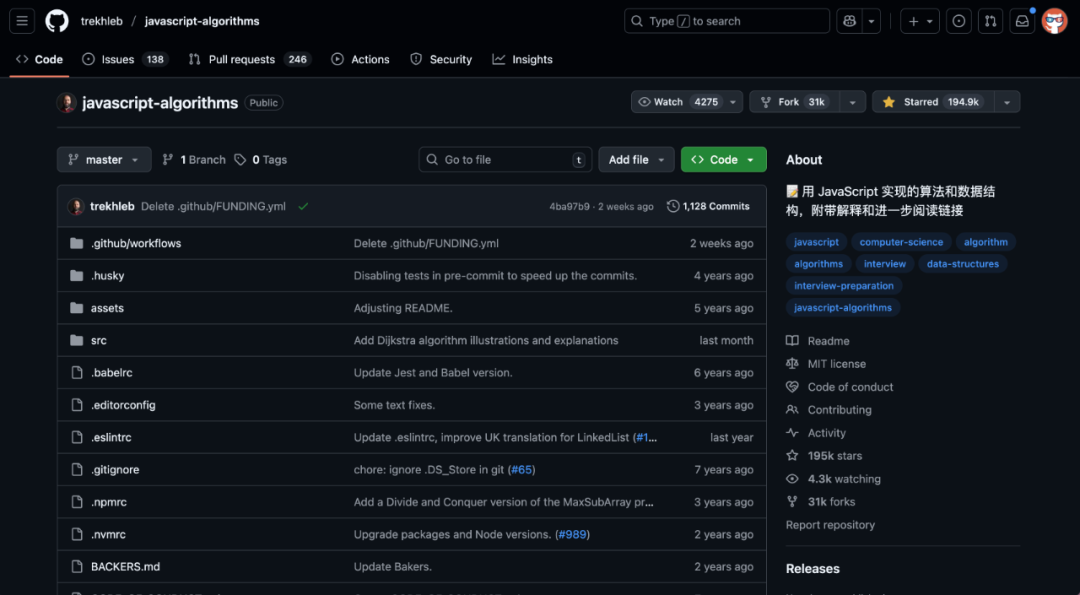1080x595 pixels.
Task: Expand Copilot dropdown arrow in header
Action: [871, 21]
